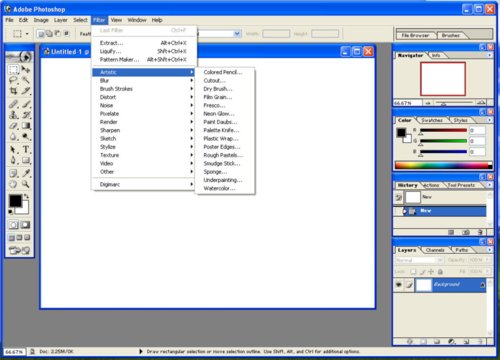Select the Rectangular Marquee tool in toolbox
The width and height of the screenshot is (500, 360).
13,70
